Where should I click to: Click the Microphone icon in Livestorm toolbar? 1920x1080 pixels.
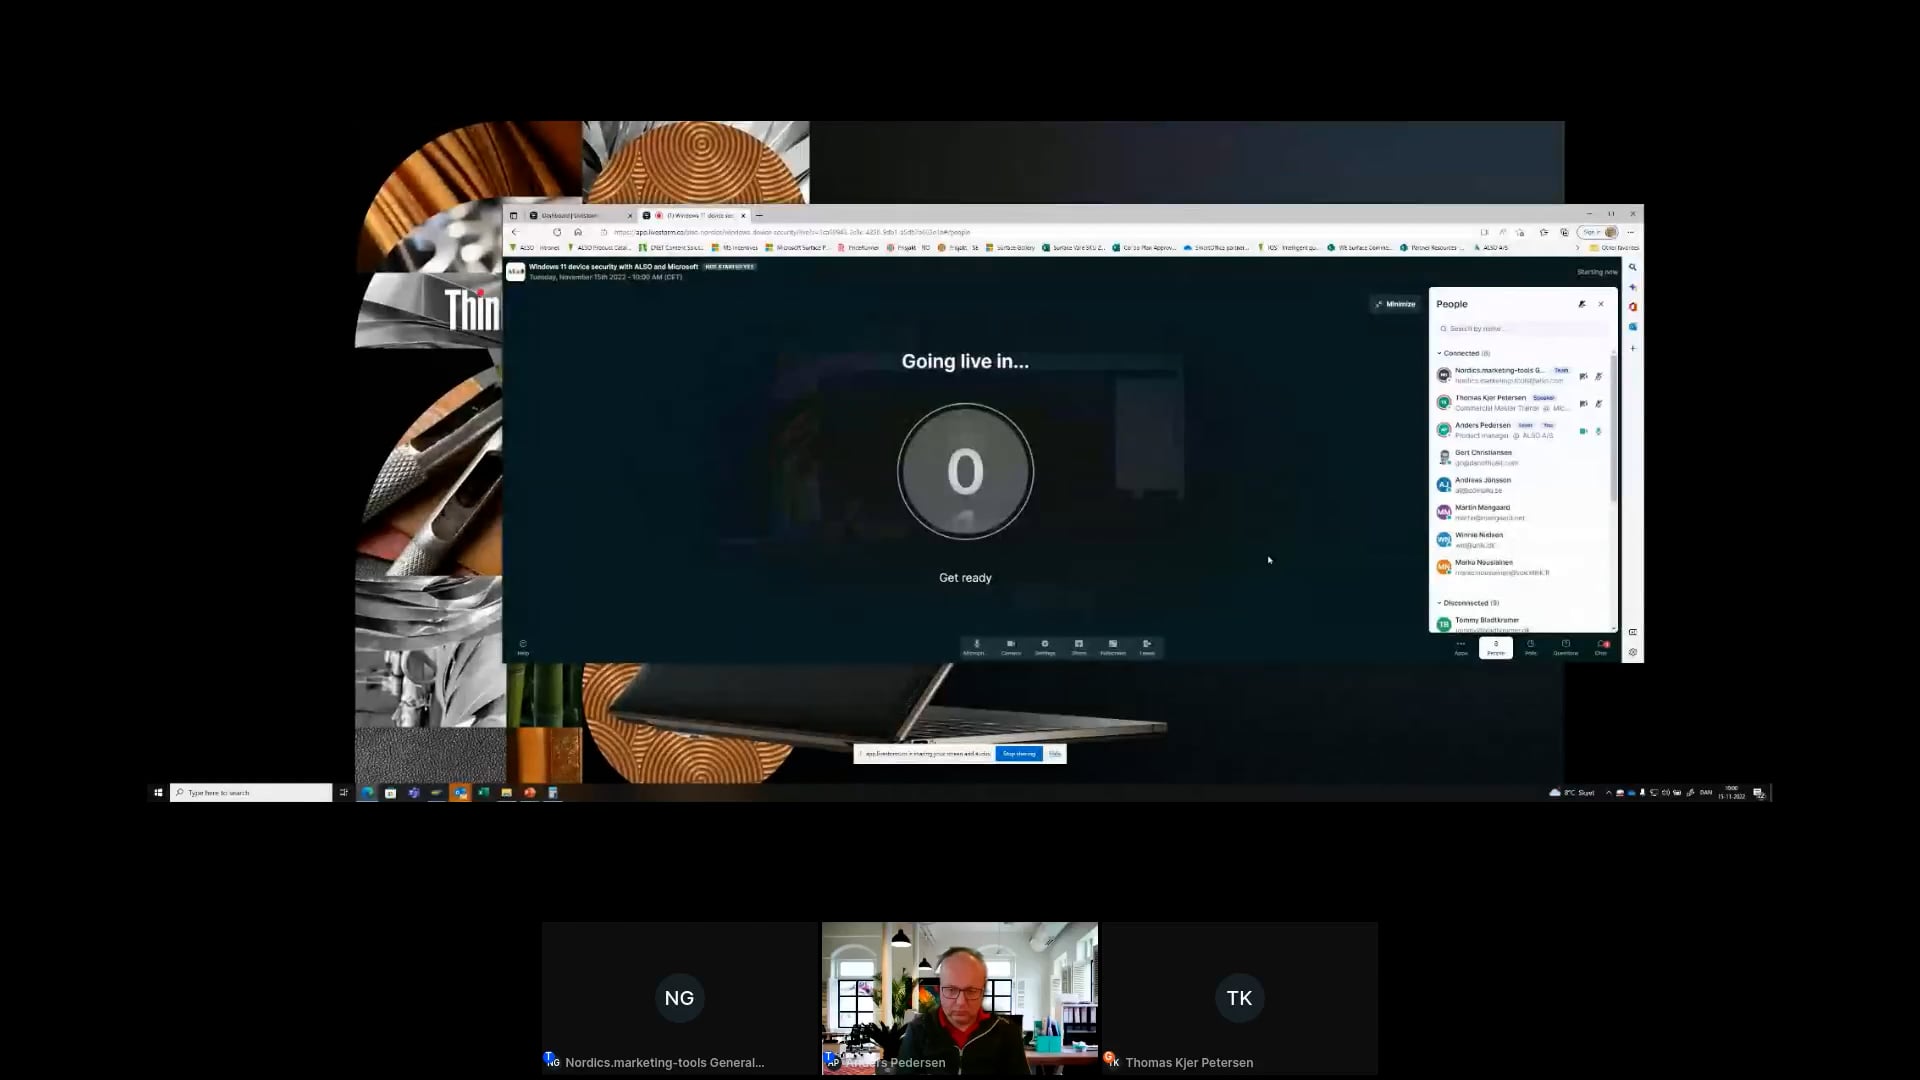[x=976, y=647]
